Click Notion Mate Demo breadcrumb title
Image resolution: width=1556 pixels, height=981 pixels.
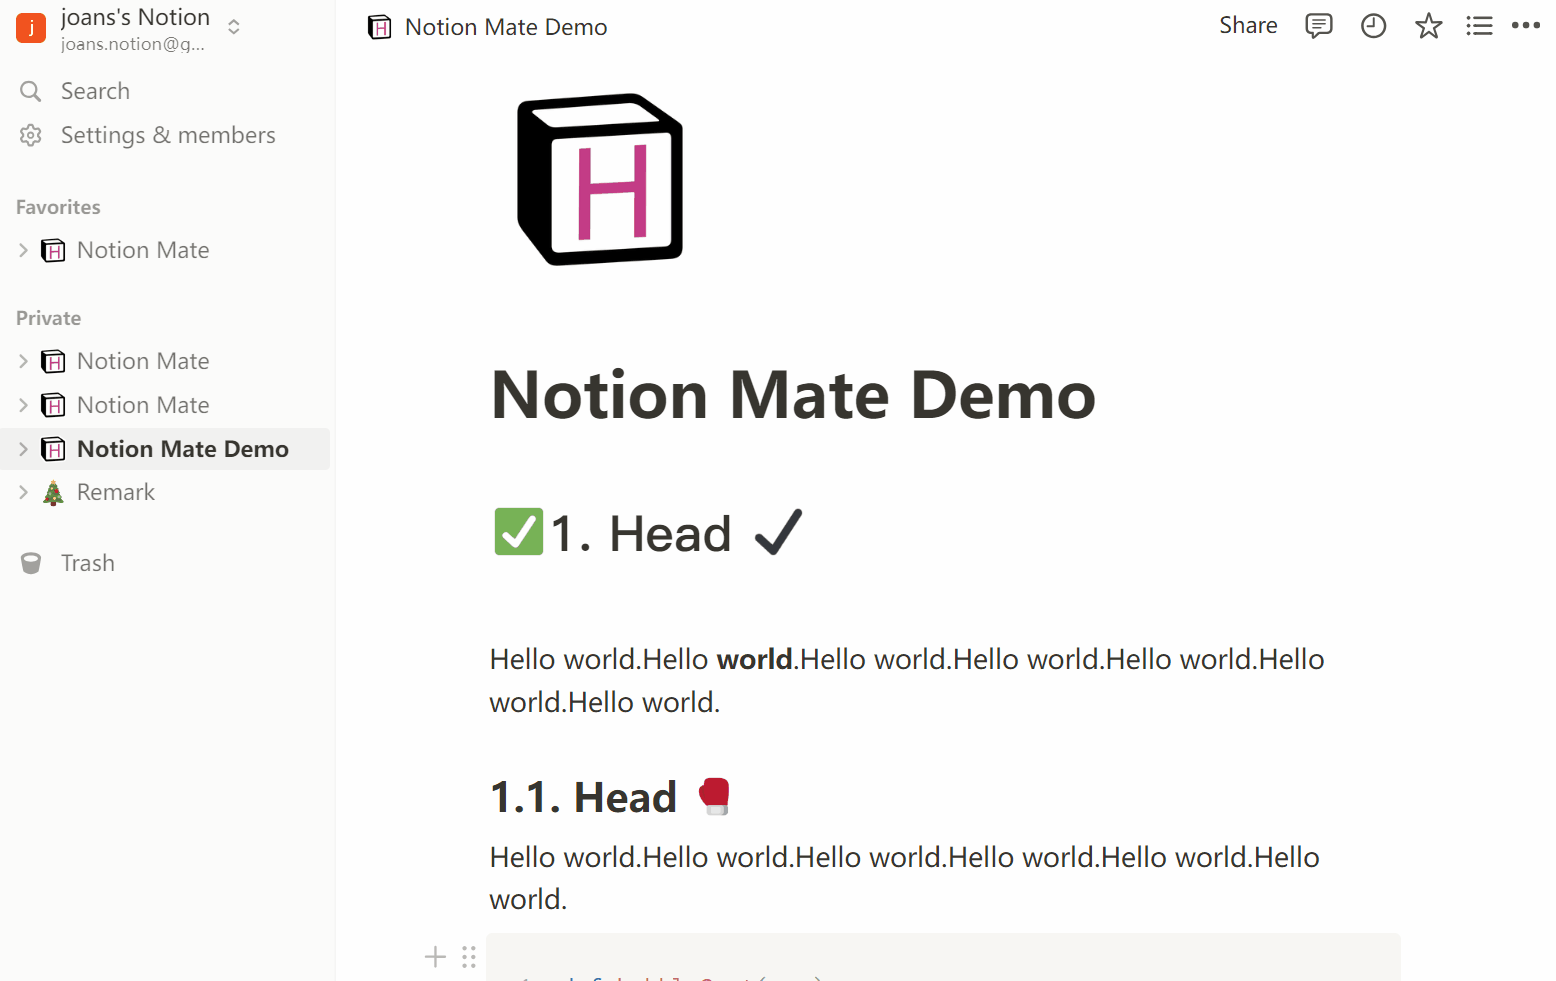point(506,27)
